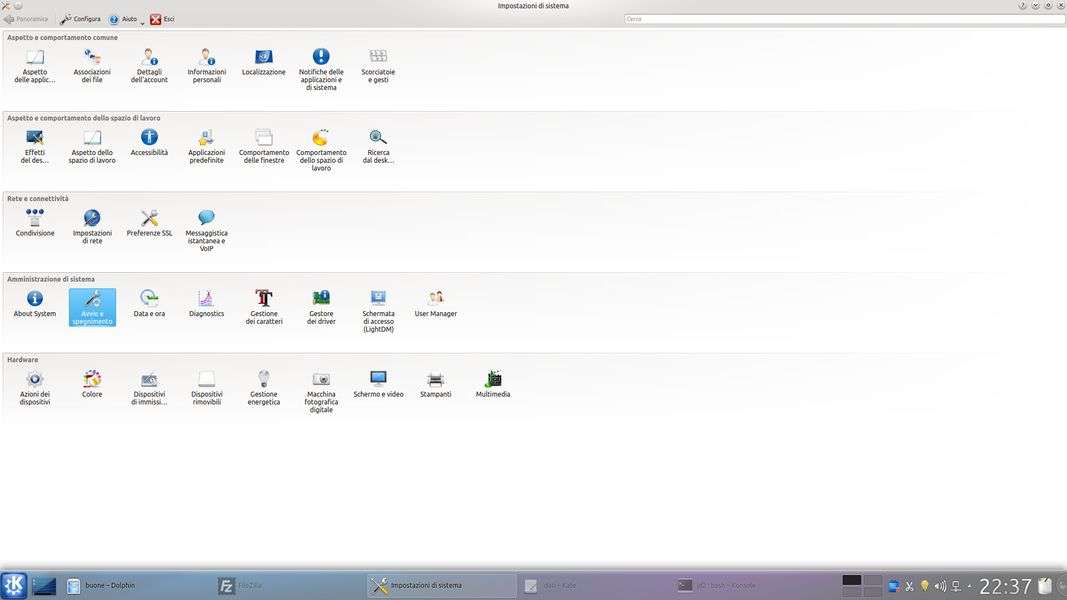Image resolution: width=1067 pixels, height=600 pixels.
Task: Open Impostazioni di rete
Action: [x=92, y=227]
